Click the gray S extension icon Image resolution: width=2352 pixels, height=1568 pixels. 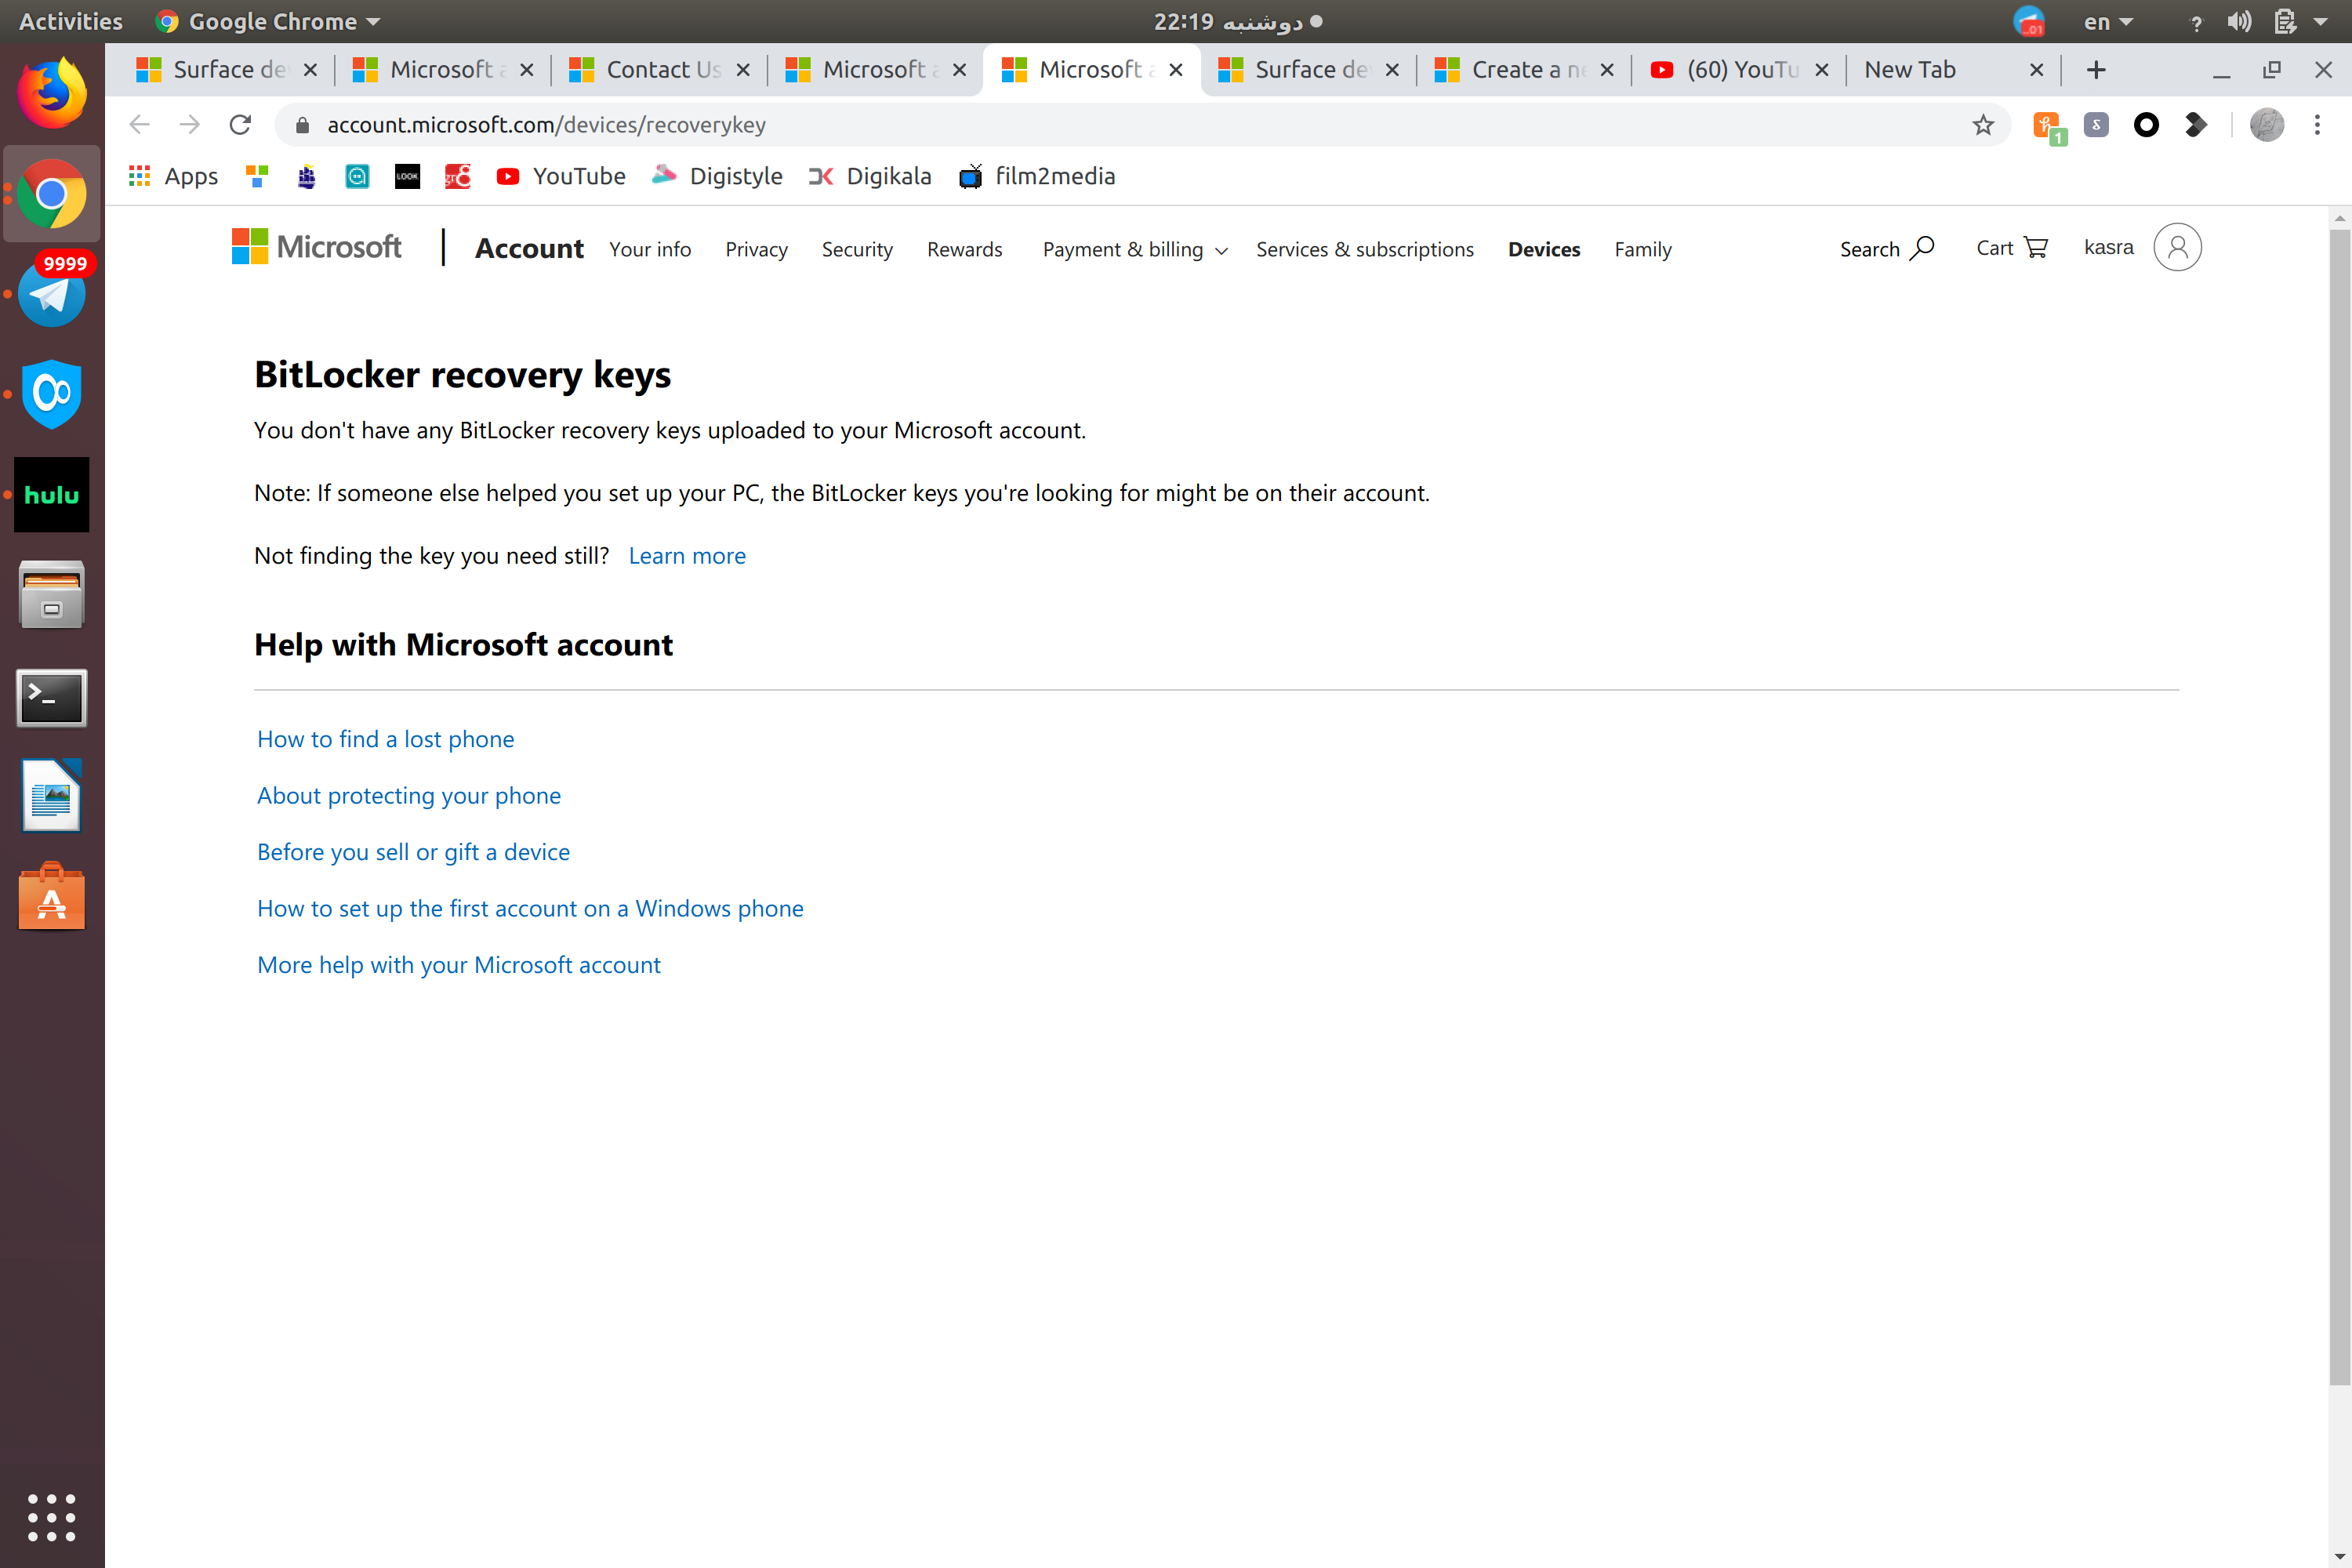coord(2096,124)
